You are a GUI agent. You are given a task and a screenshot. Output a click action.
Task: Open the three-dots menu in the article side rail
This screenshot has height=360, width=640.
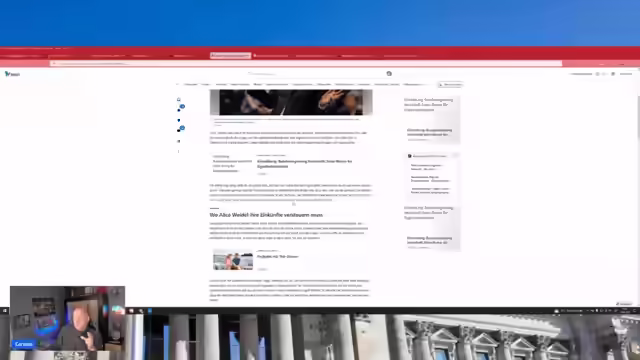178,151
